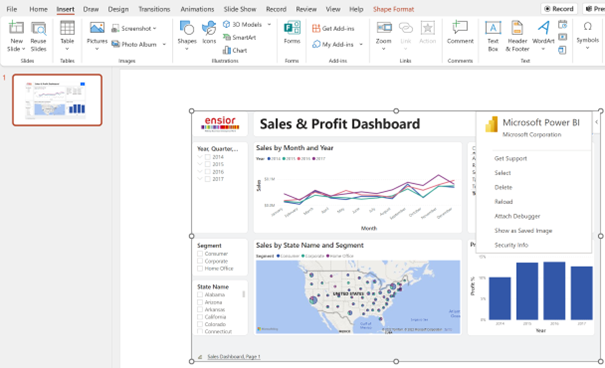Click the Record button

[x=559, y=9]
